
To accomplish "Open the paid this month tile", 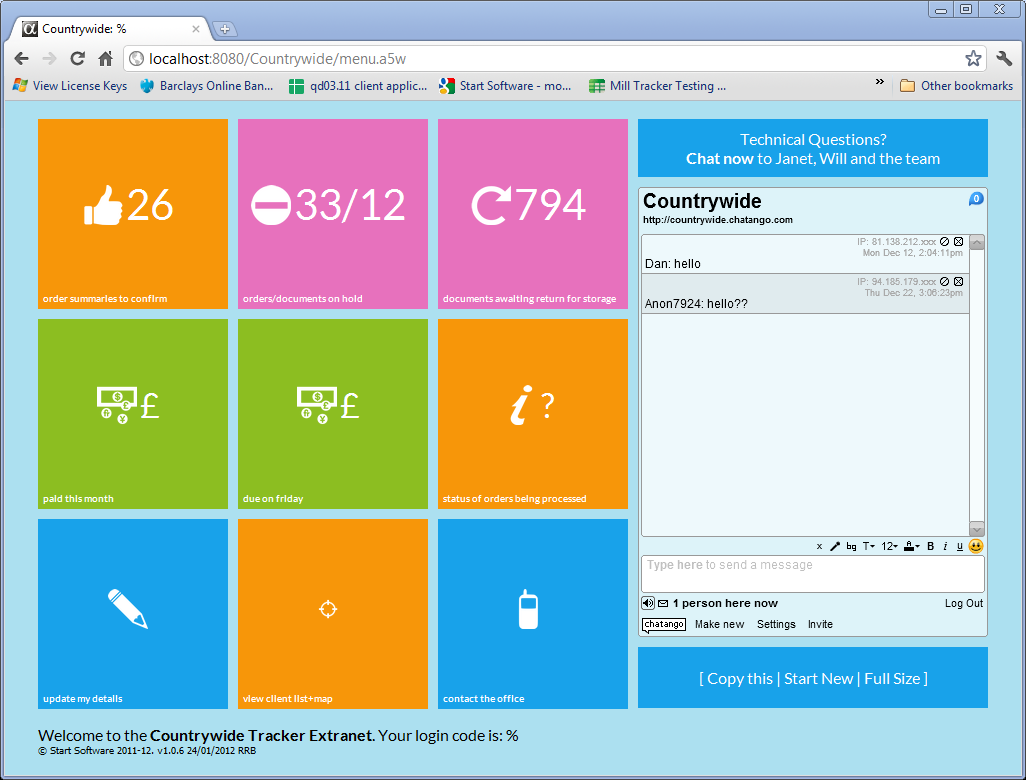I will pyautogui.click(x=132, y=414).
